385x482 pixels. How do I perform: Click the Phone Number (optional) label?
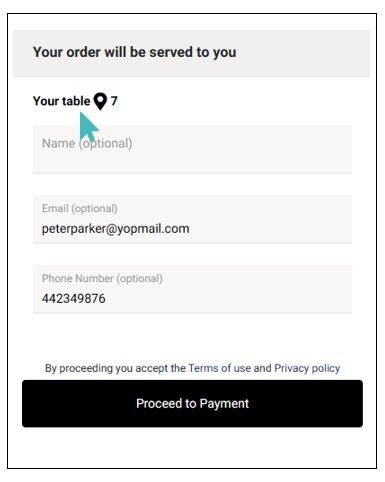102,278
